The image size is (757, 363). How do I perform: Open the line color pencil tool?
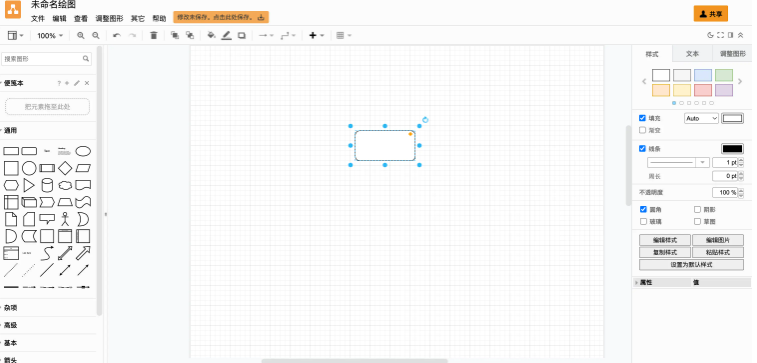click(226, 35)
